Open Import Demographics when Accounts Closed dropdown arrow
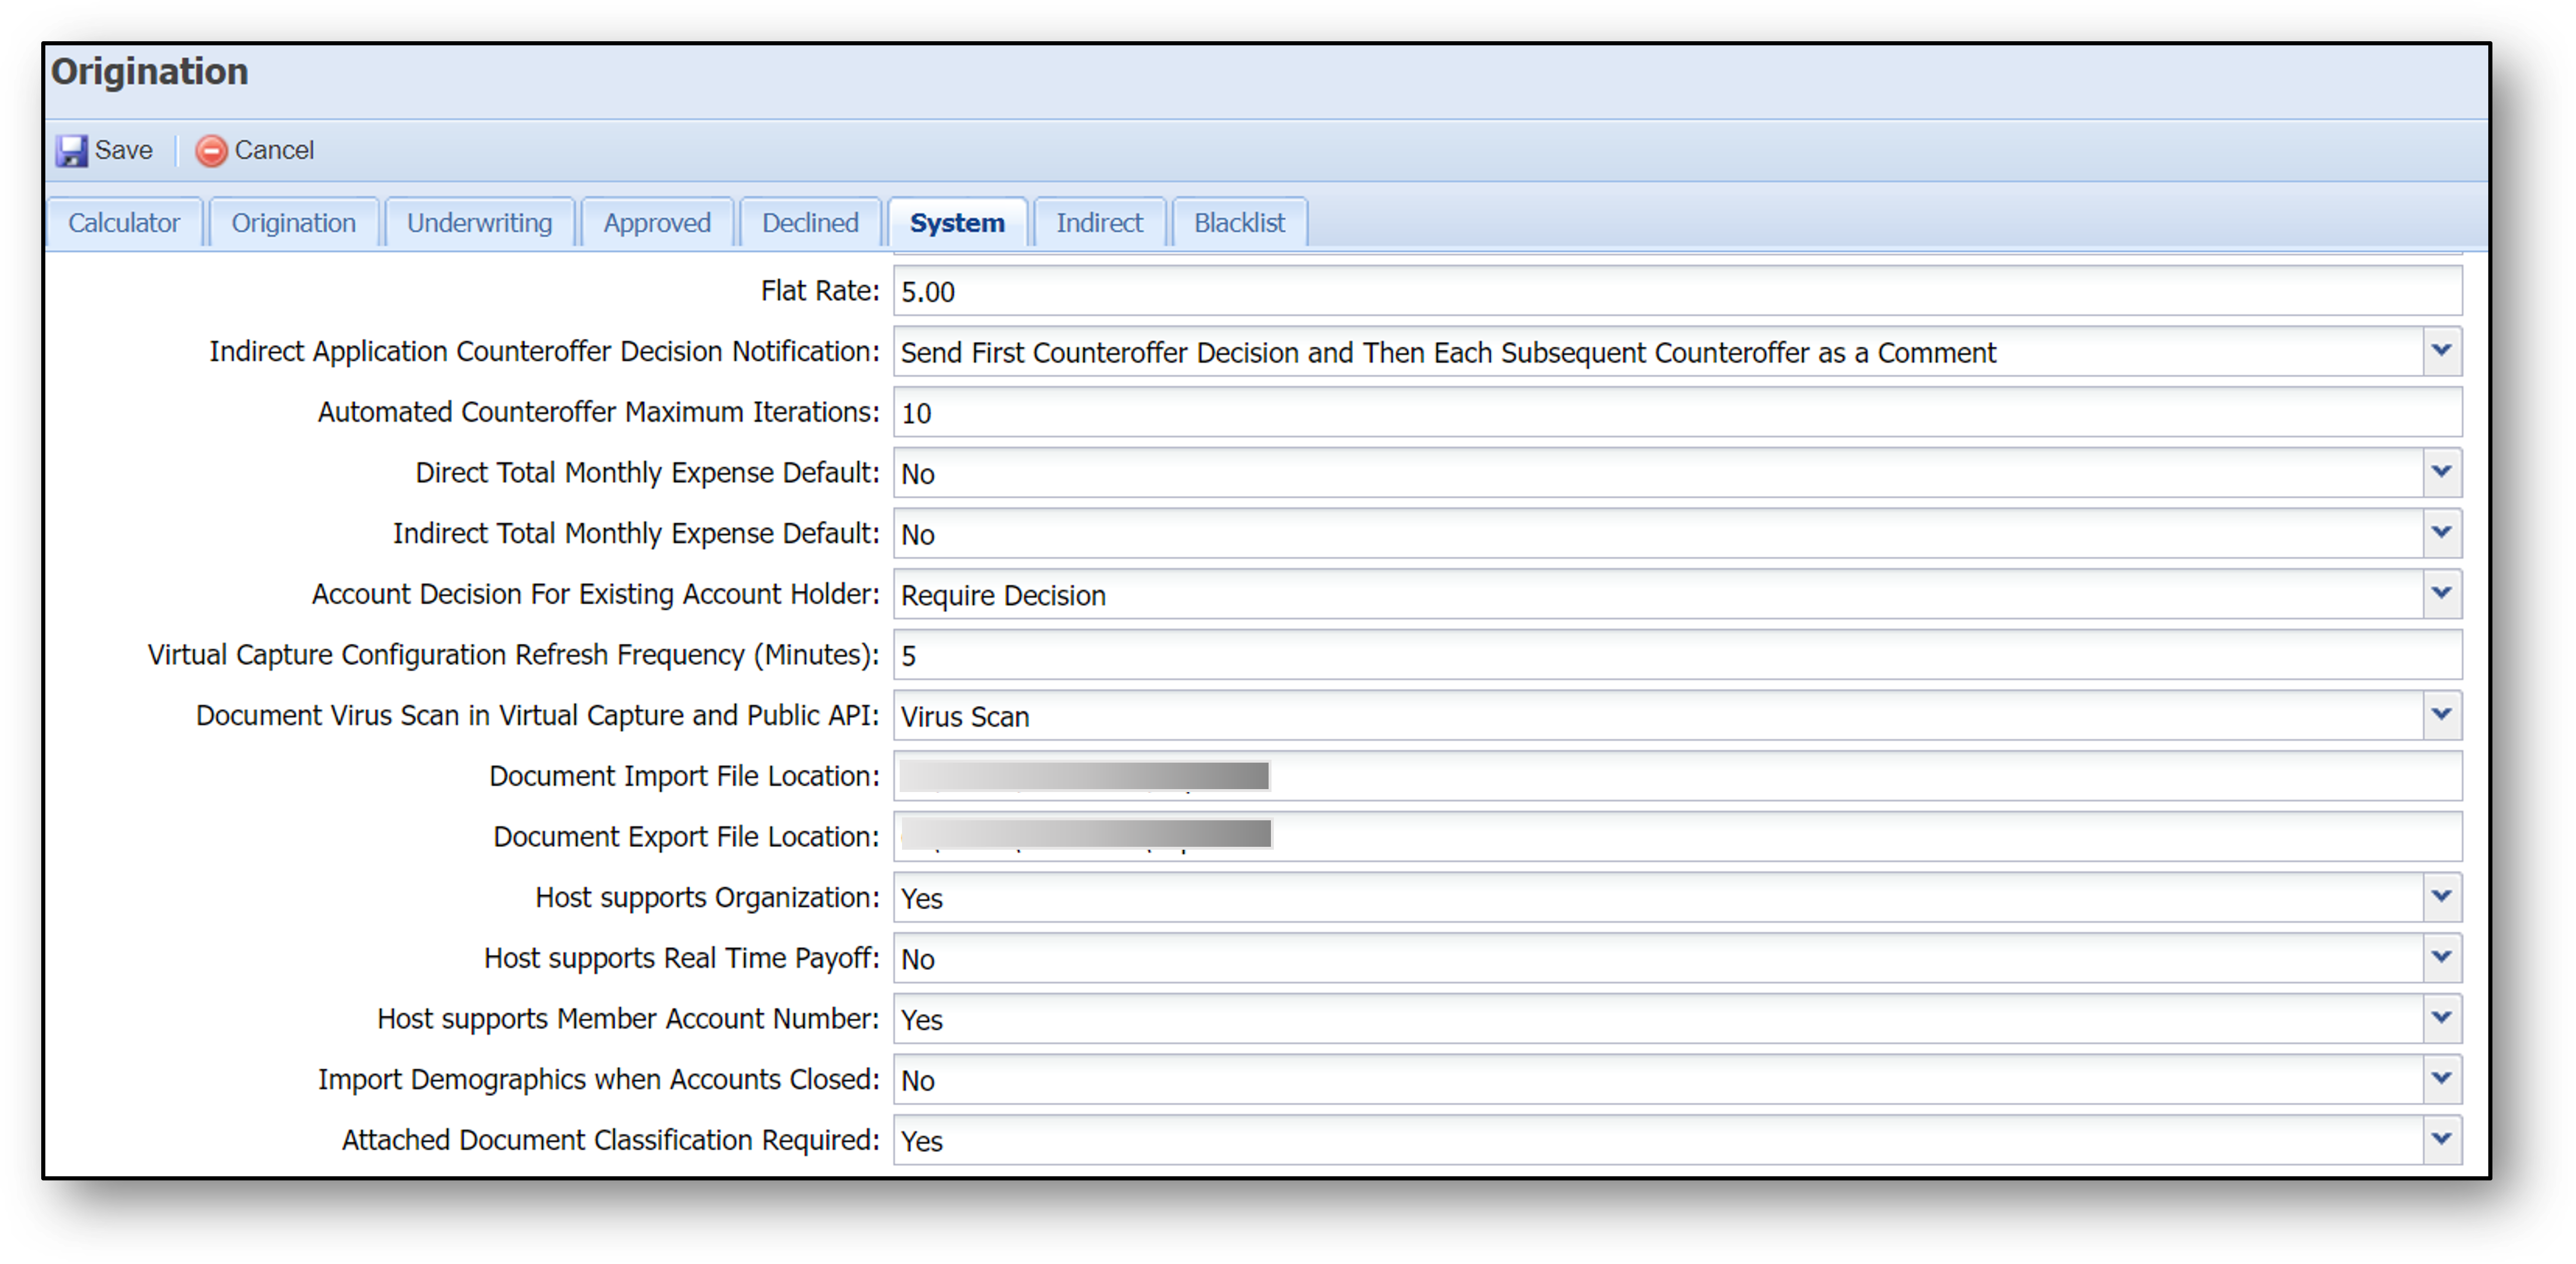The width and height of the screenshot is (2576, 1264). click(x=2441, y=1080)
